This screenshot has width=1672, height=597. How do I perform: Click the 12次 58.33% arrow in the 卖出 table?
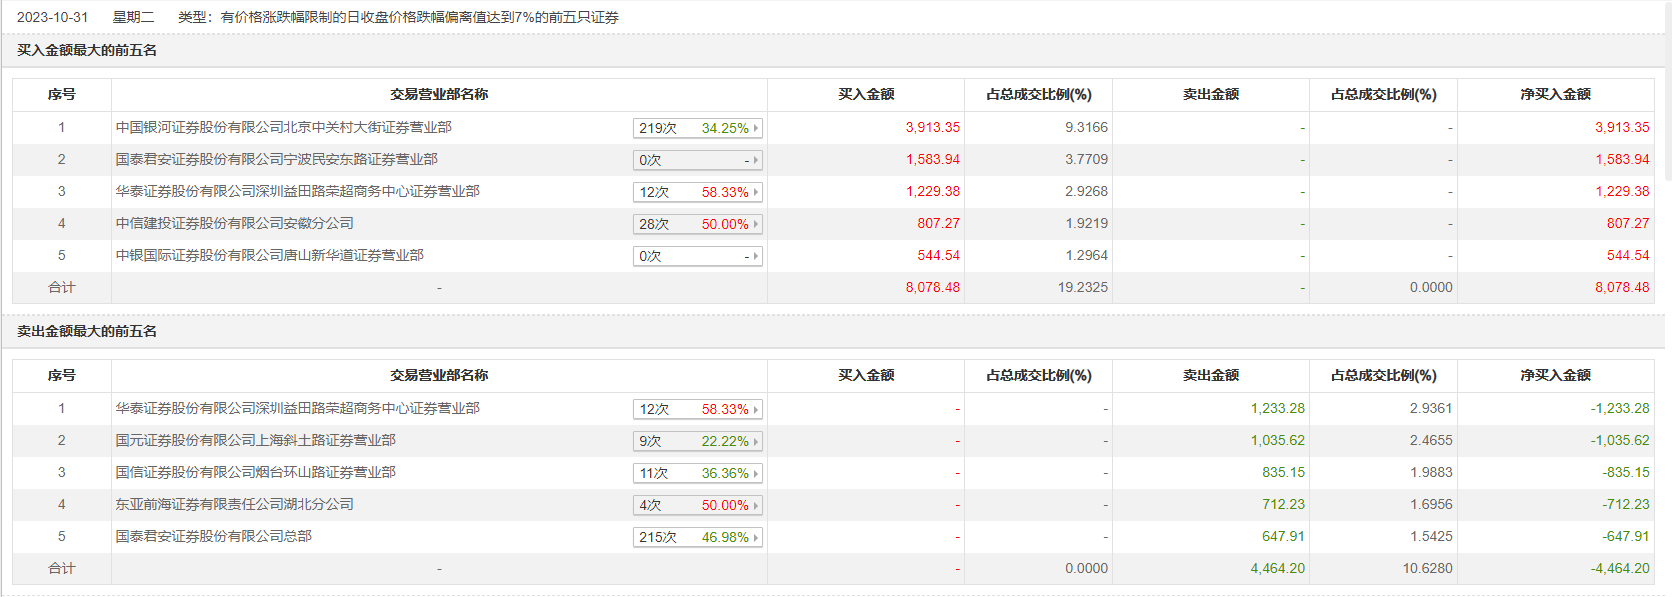click(756, 409)
